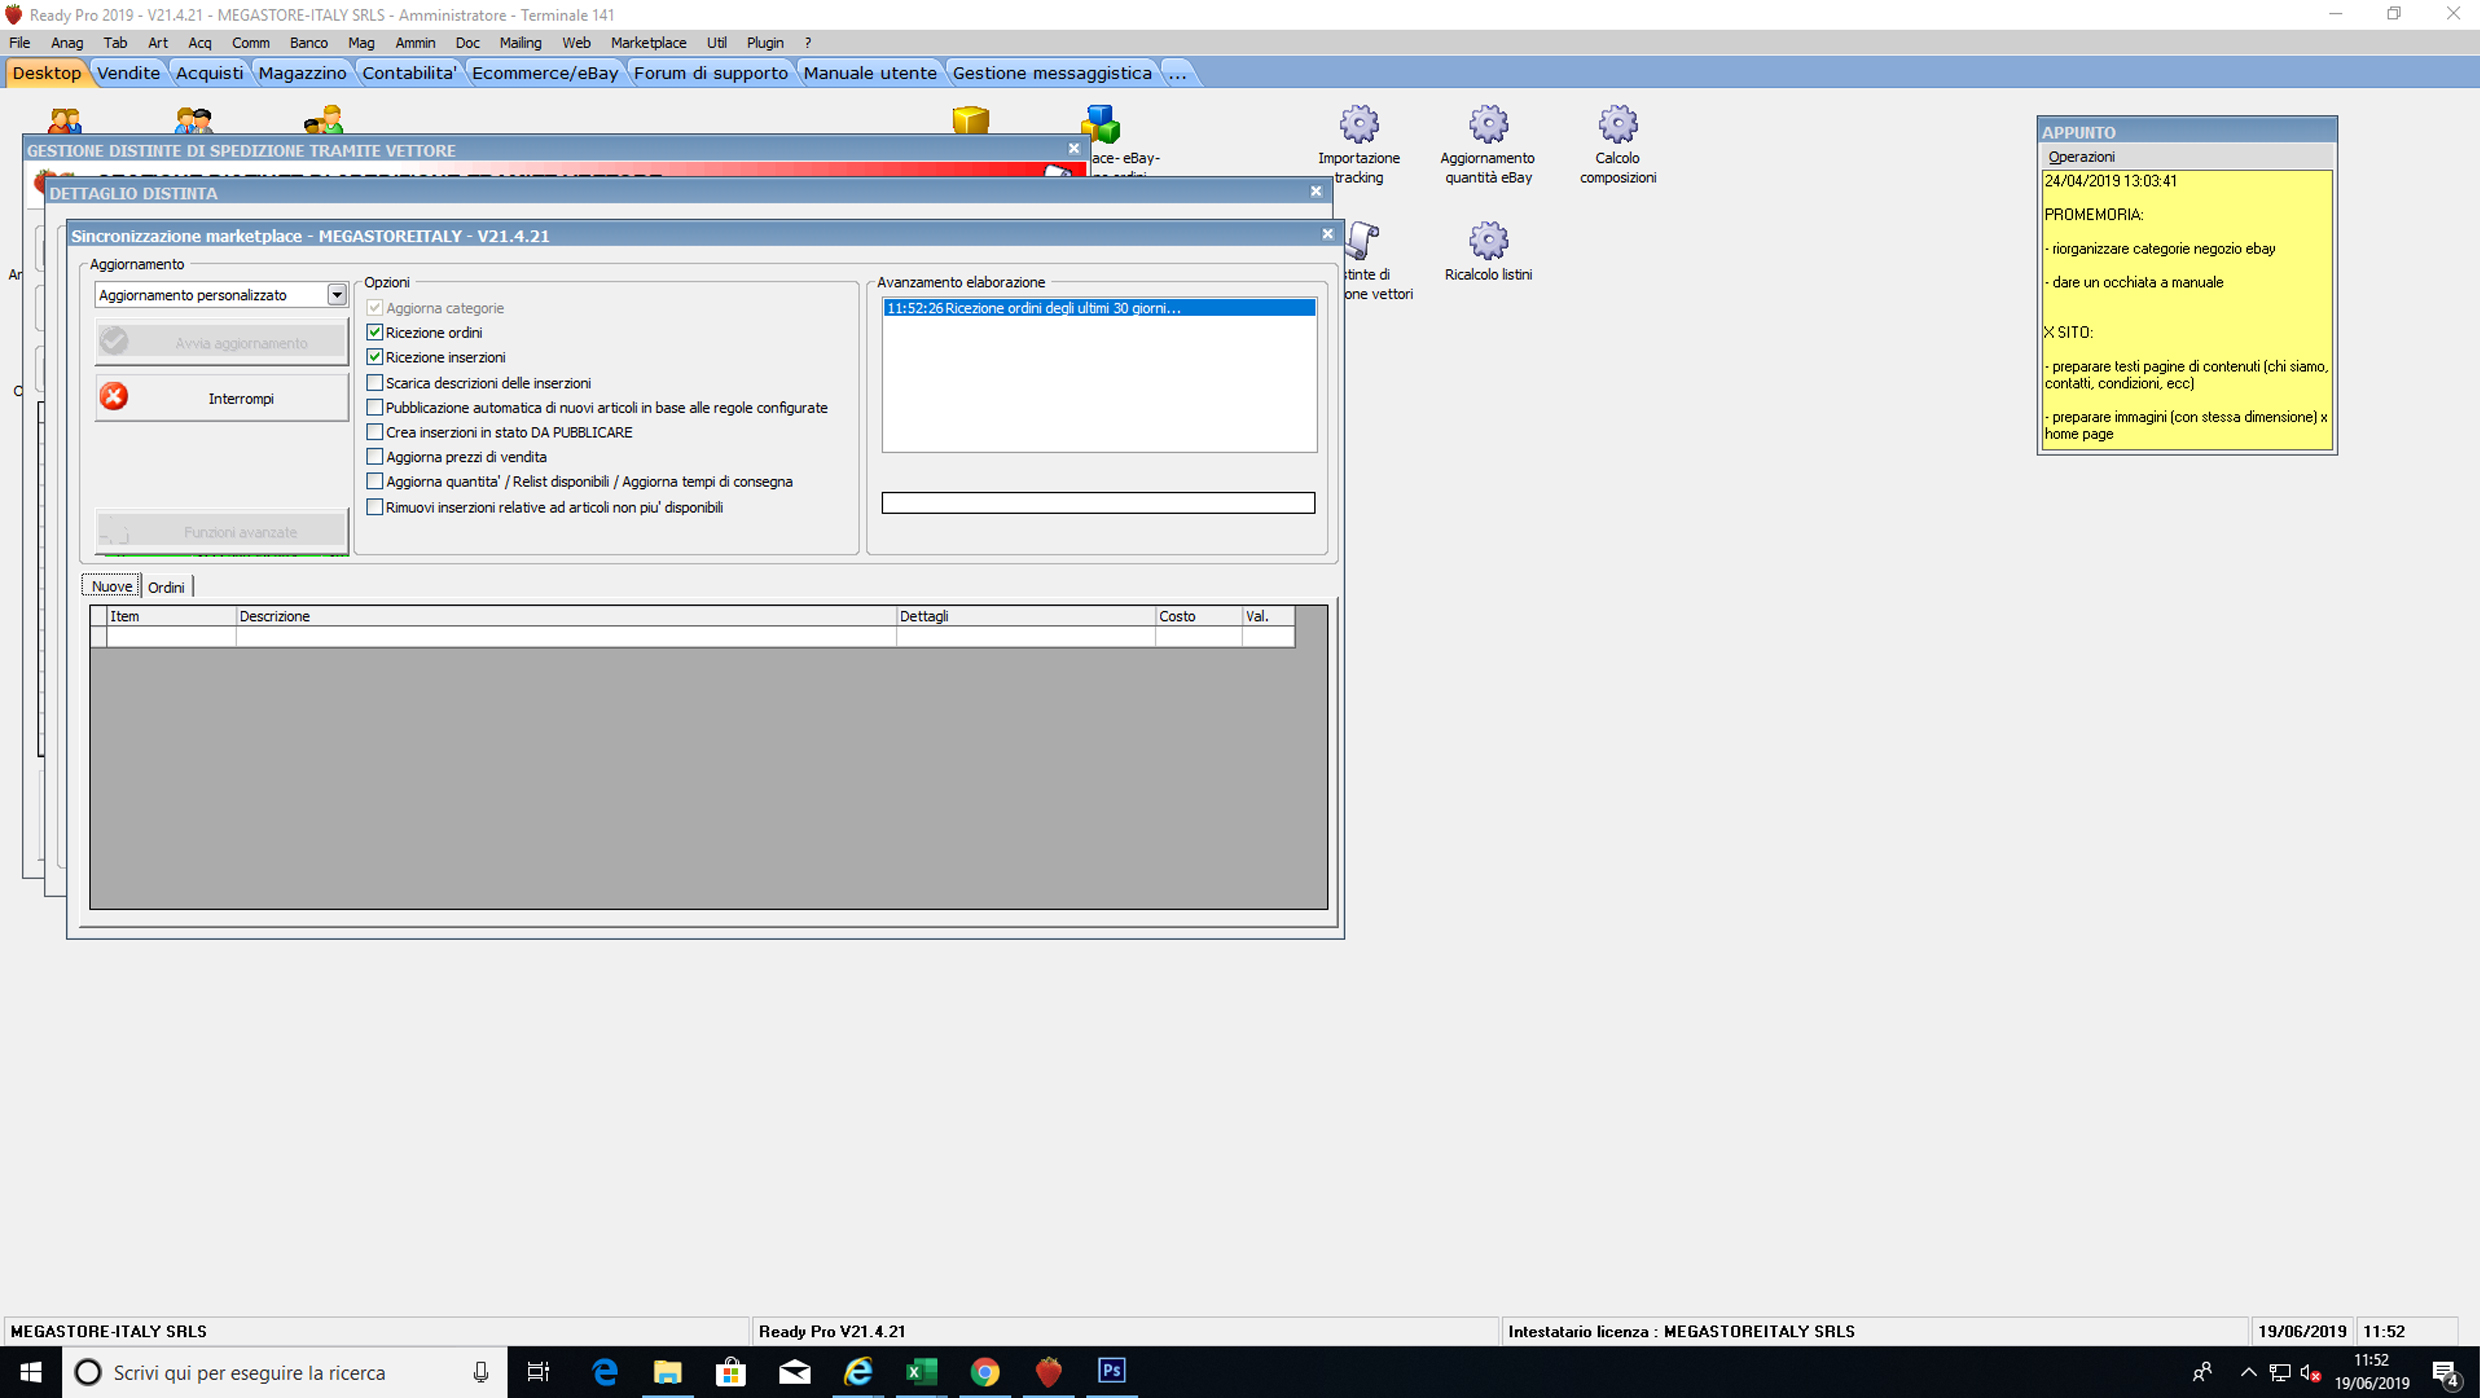This screenshot has width=2480, height=1398.
Task: Click microphone icon in search box
Action: (x=481, y=1373)
